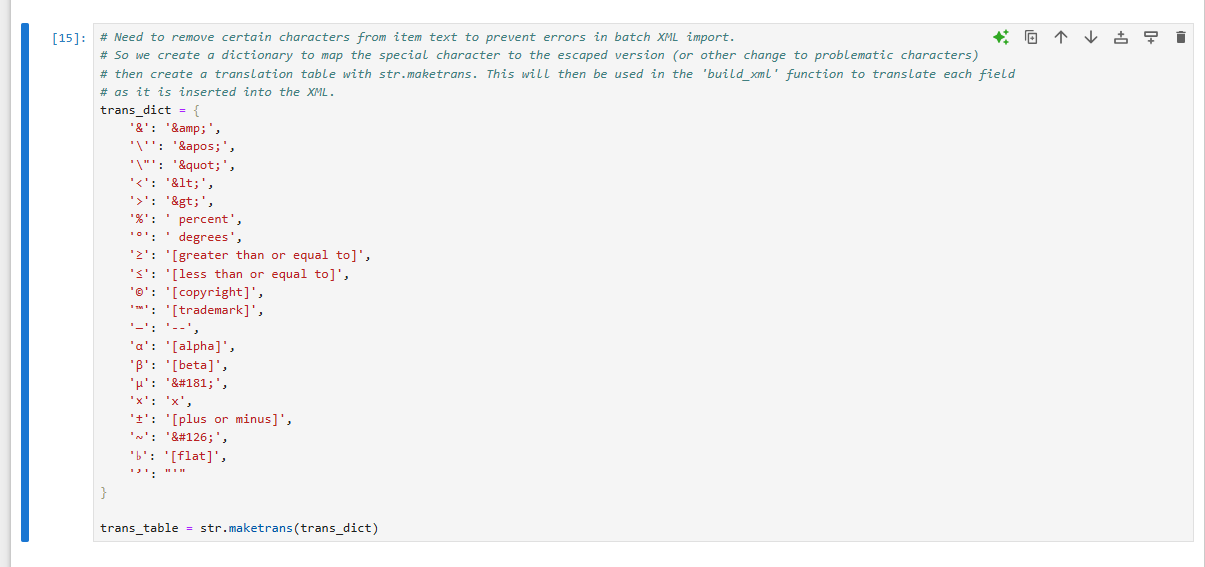Duplicate this cell with the copy icon
The height and width of the screenshot is (567, 1205).
coord(1032,38)
